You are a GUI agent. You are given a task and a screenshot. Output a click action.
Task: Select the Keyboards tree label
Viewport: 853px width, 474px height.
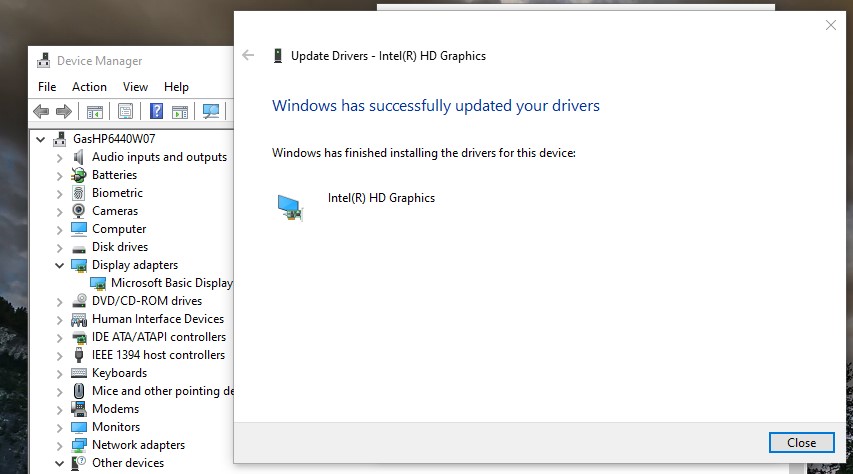tap(119, 373)
